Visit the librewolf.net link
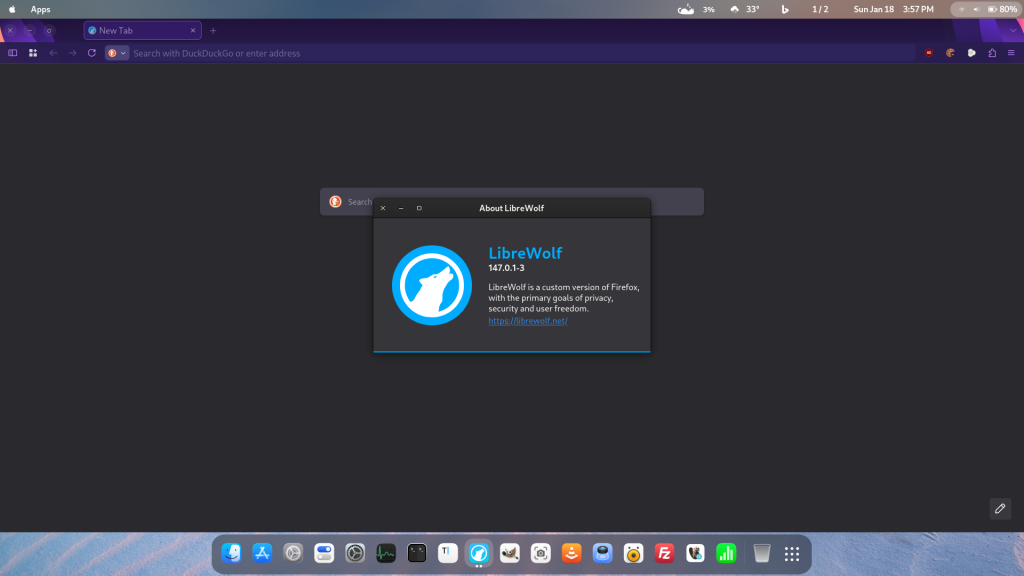 click(x=527, y=321)
